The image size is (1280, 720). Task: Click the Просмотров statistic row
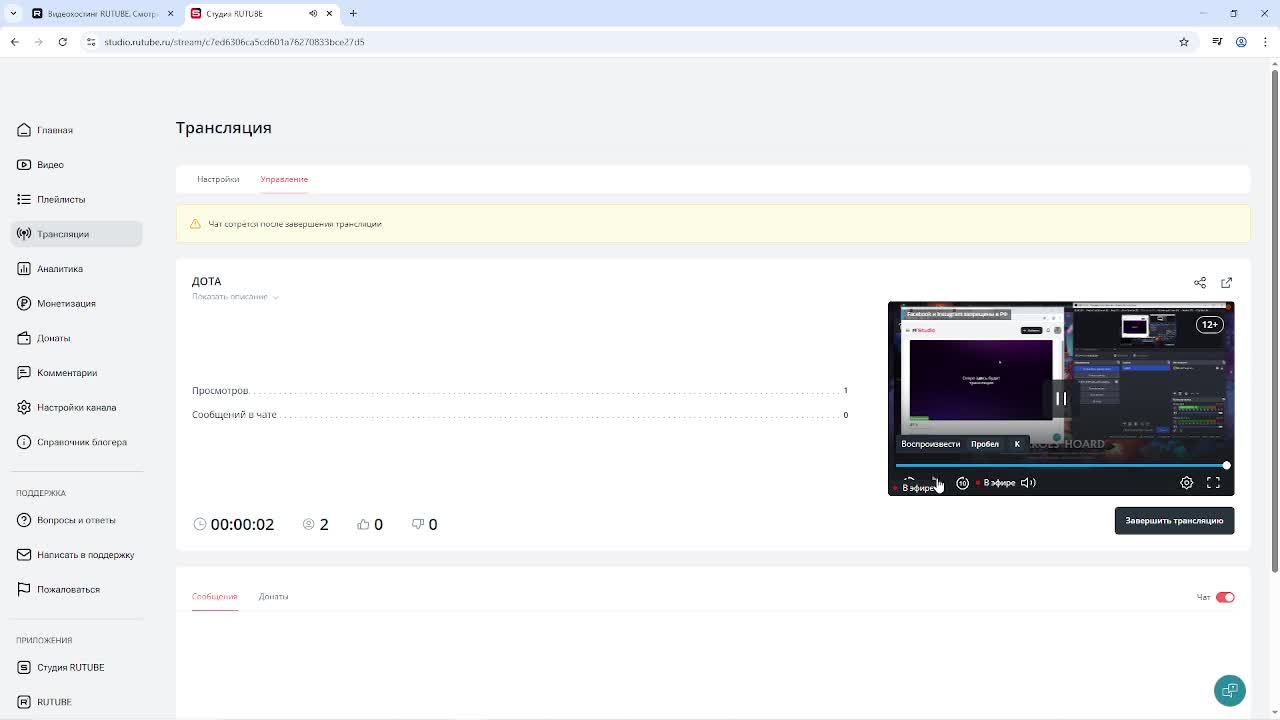click(x=520, y=391)
